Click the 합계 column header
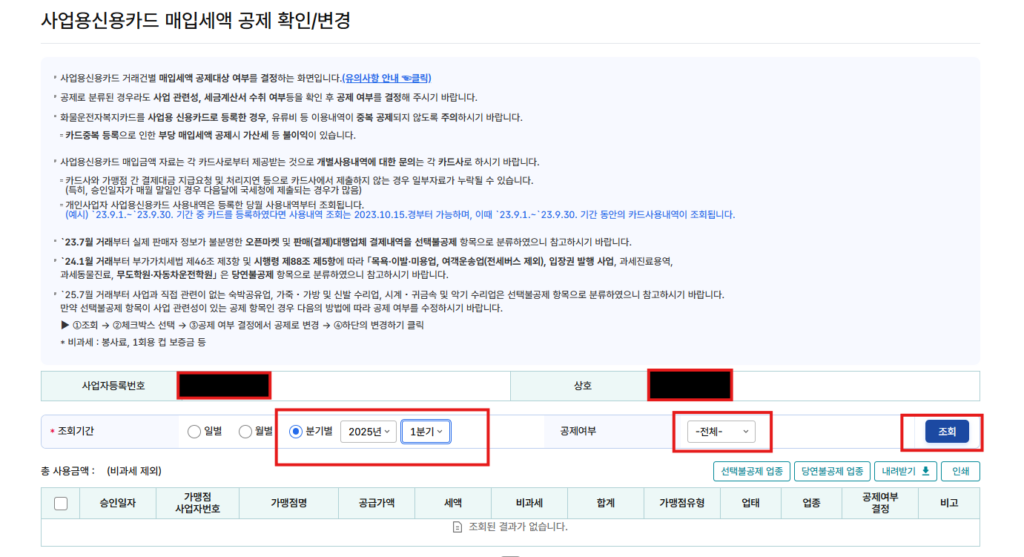Screen dimensions: 1024x557 point(605,503)
